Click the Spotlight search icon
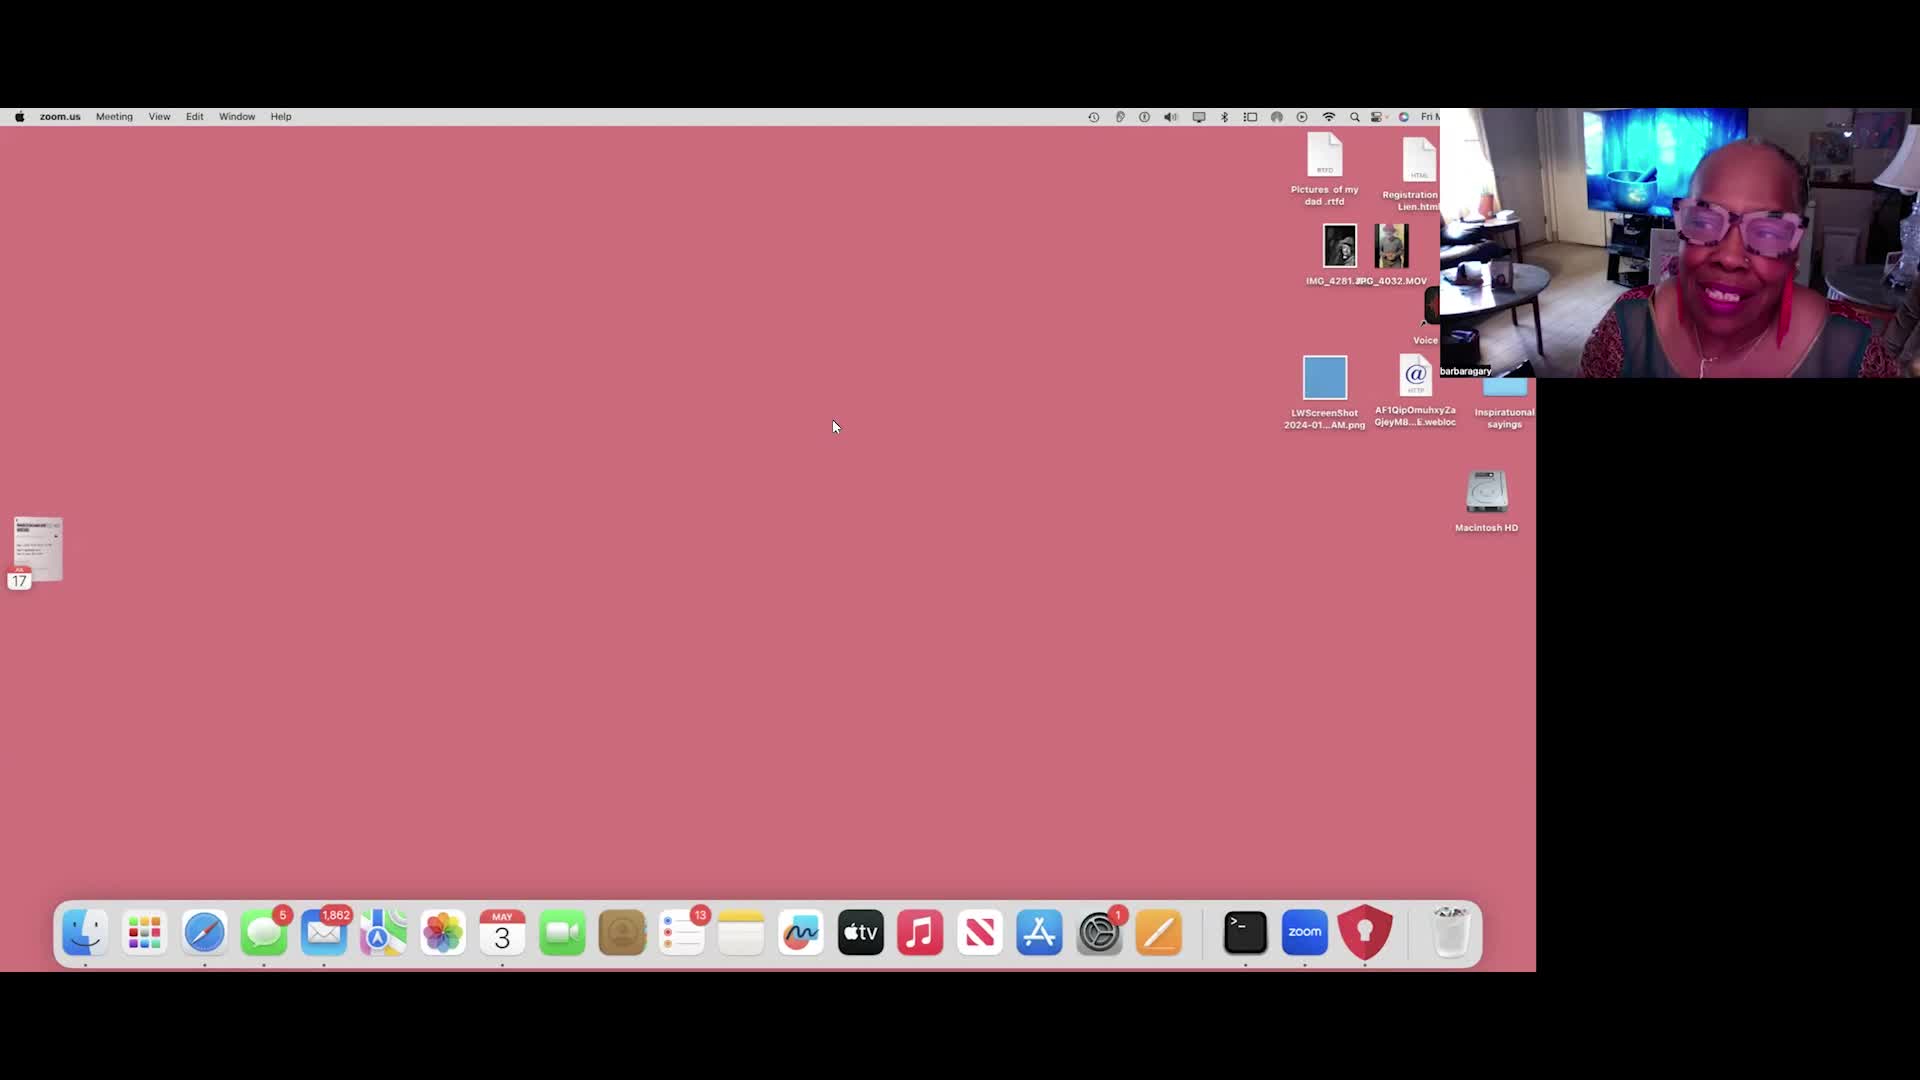 (x=1355, y=117)
